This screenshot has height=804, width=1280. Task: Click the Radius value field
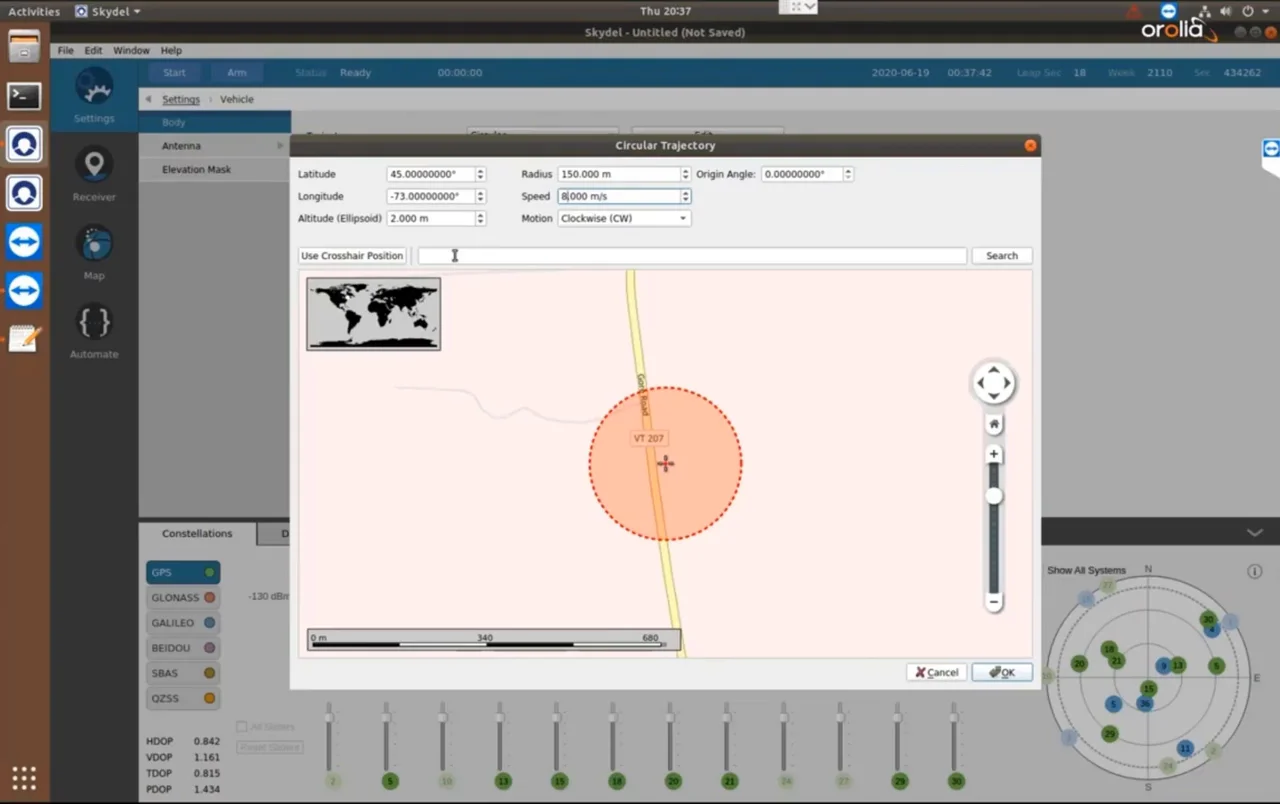coord(619,174)
